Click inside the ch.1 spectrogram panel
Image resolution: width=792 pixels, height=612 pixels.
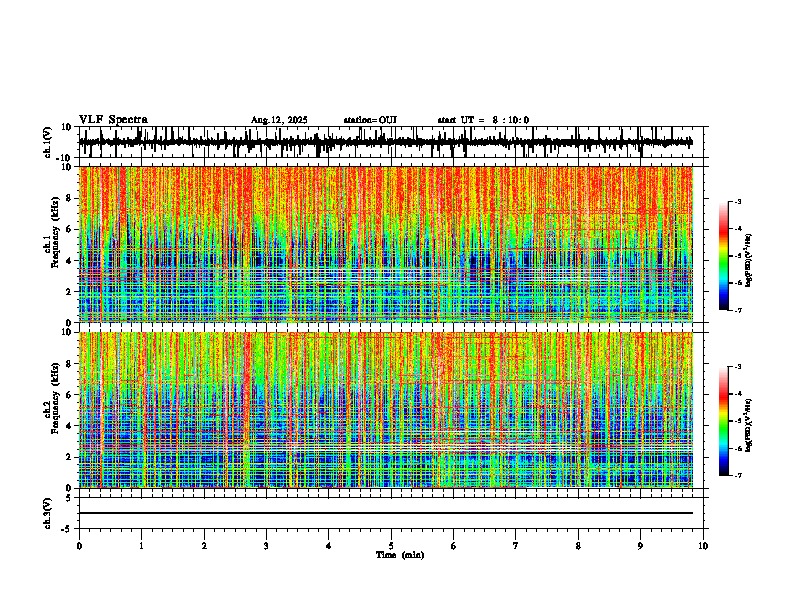pyautogui.click(x=390, y=244)
